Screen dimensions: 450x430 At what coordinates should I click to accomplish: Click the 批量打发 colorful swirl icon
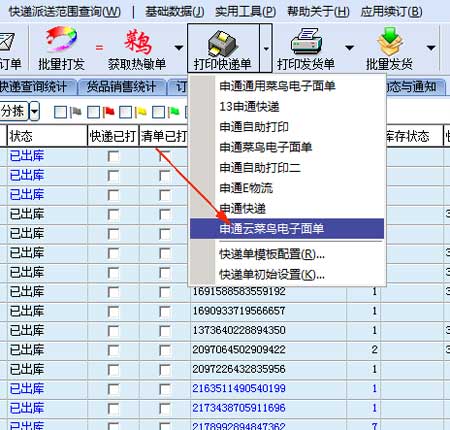[62, 39]
